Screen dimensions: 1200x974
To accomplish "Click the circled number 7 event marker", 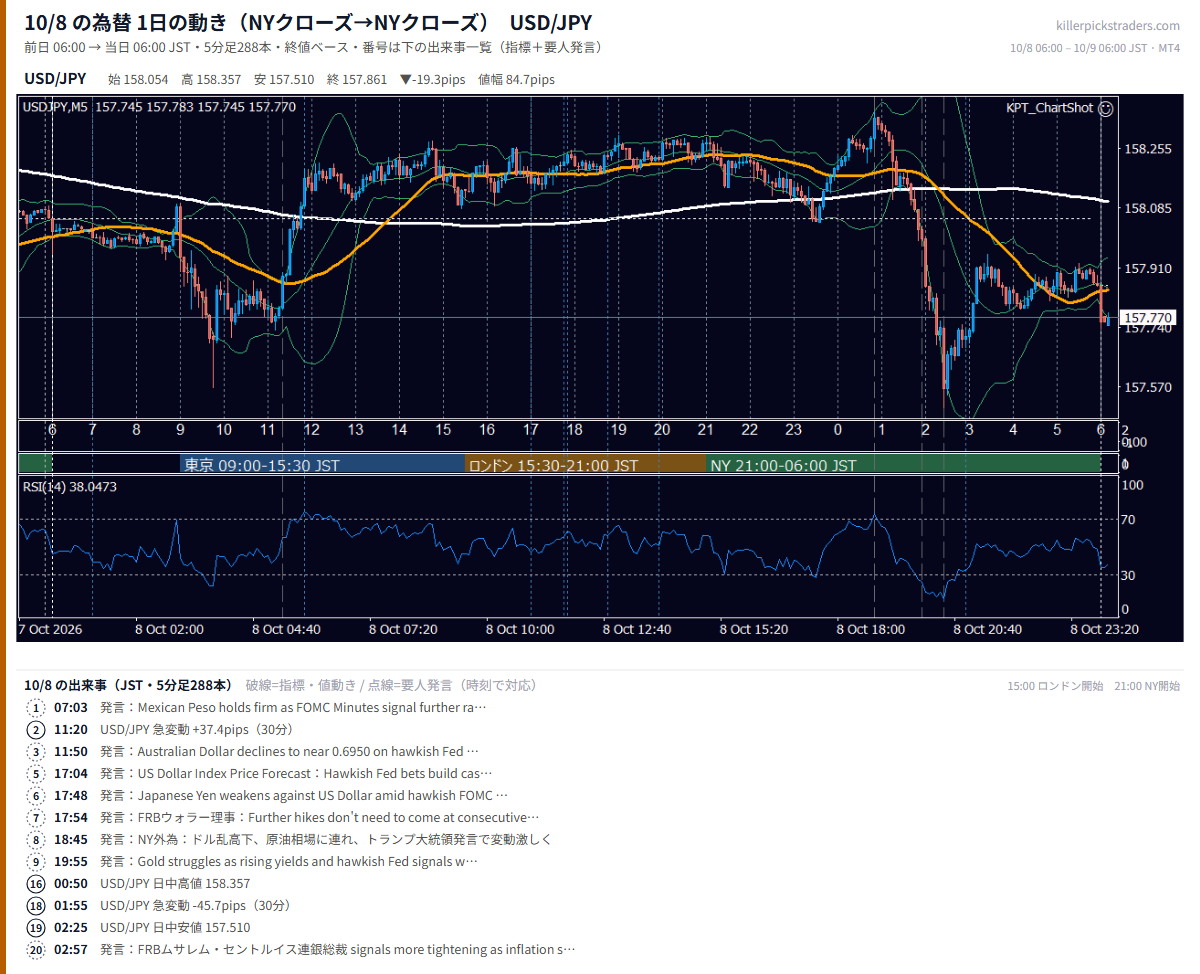I will click(36, 817).
